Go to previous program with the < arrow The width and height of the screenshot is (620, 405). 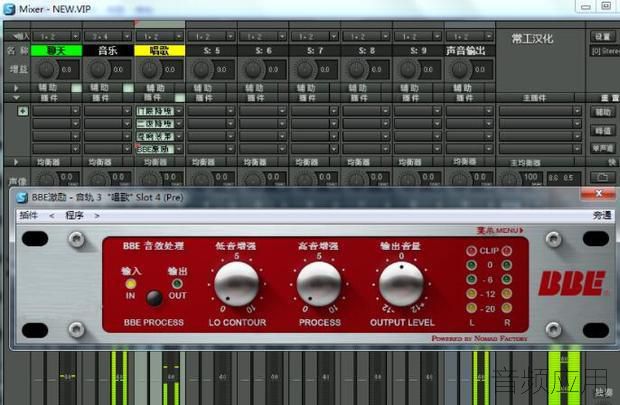pyautogui.click(x=52, y=216)
